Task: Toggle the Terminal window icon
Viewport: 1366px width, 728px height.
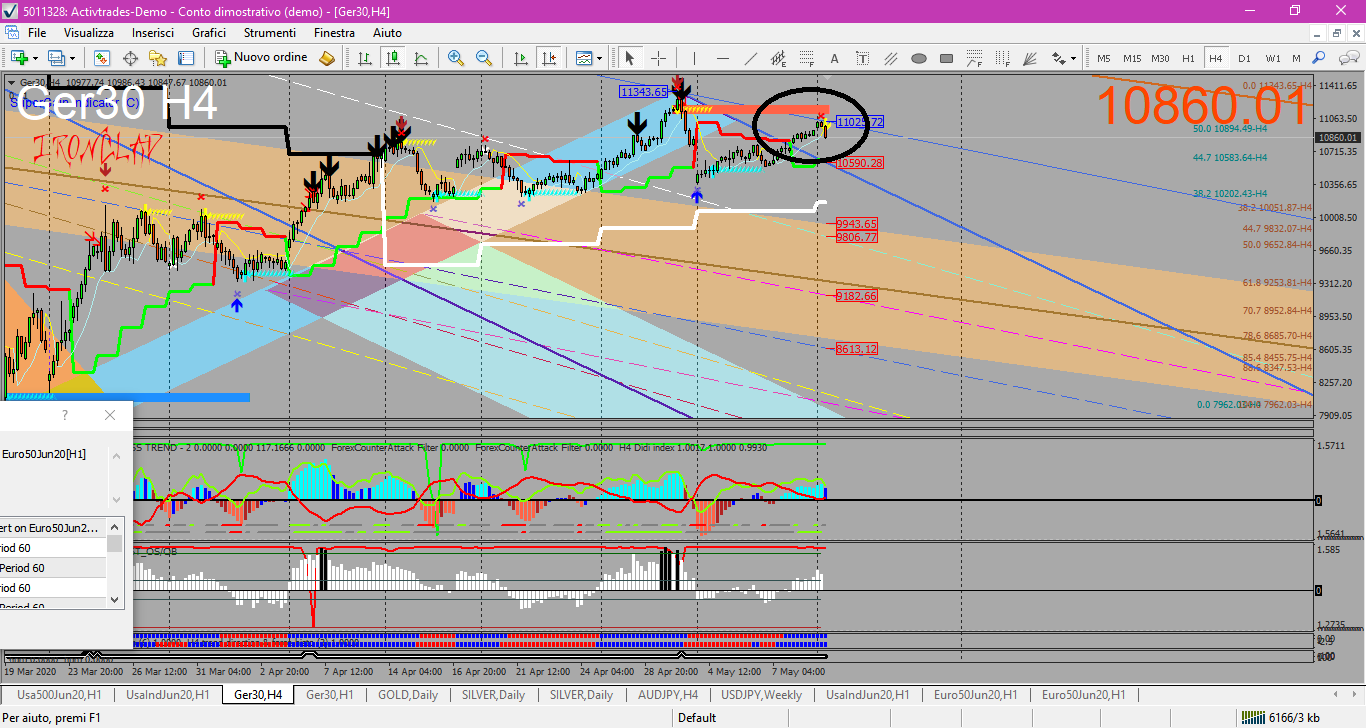Action: tap(185, 58)
